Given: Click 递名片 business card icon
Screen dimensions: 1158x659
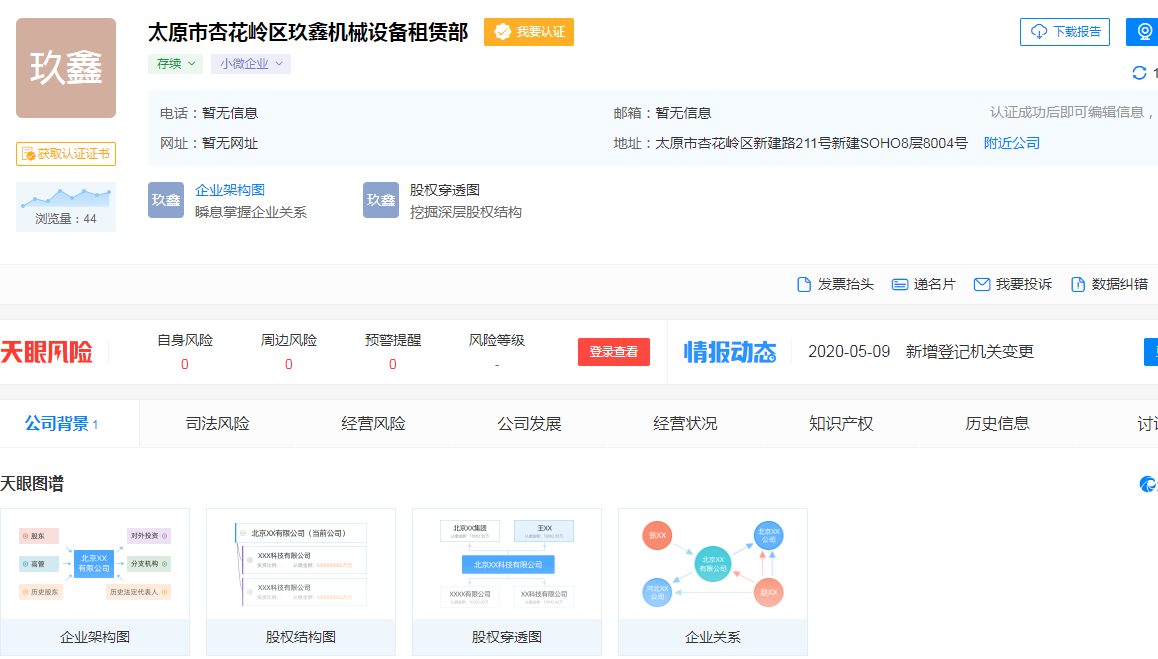Looking at the screenshot, I should [900, 284].
